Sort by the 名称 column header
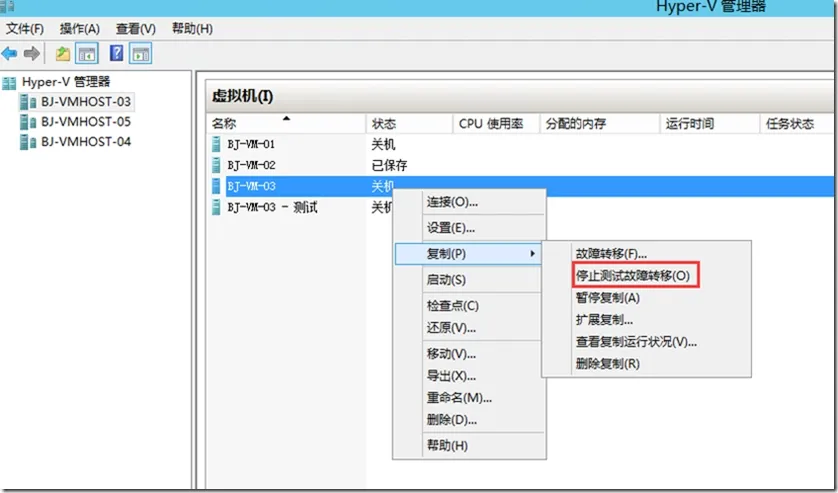 coord(286,124)
